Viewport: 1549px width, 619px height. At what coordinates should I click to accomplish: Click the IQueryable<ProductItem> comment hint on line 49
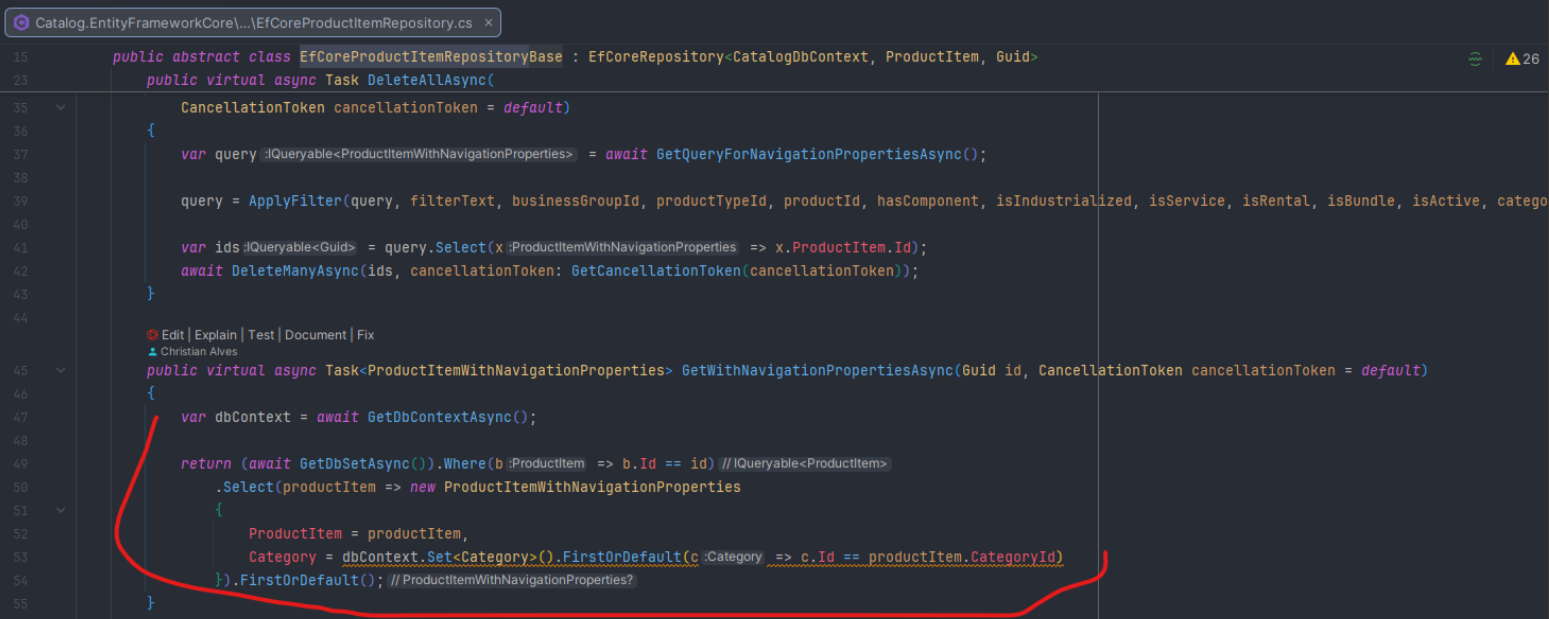(x=805, y=464)
